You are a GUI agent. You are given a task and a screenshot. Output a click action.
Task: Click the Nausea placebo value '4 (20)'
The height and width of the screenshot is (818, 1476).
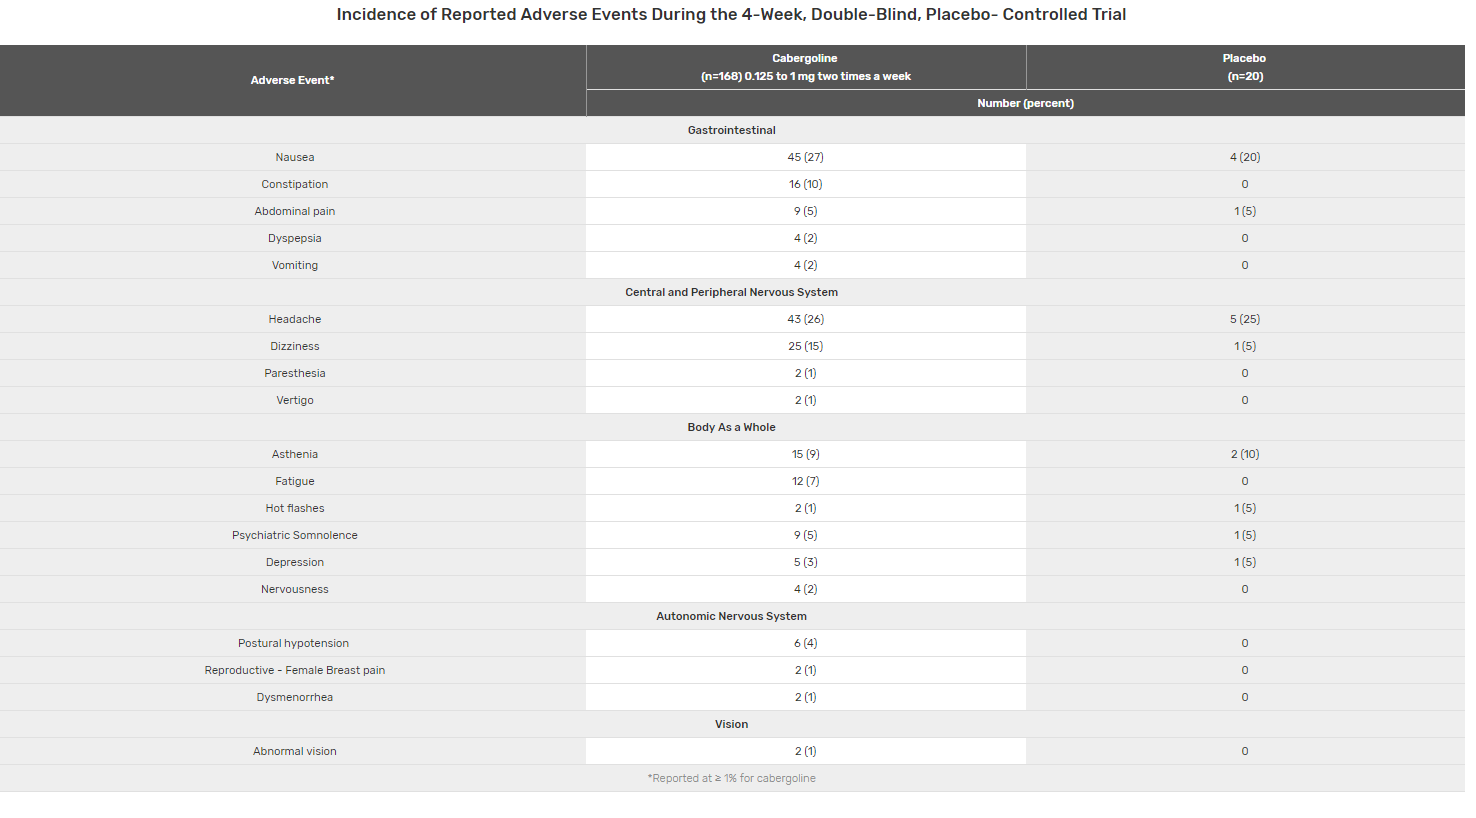(x=1245, y=157)
